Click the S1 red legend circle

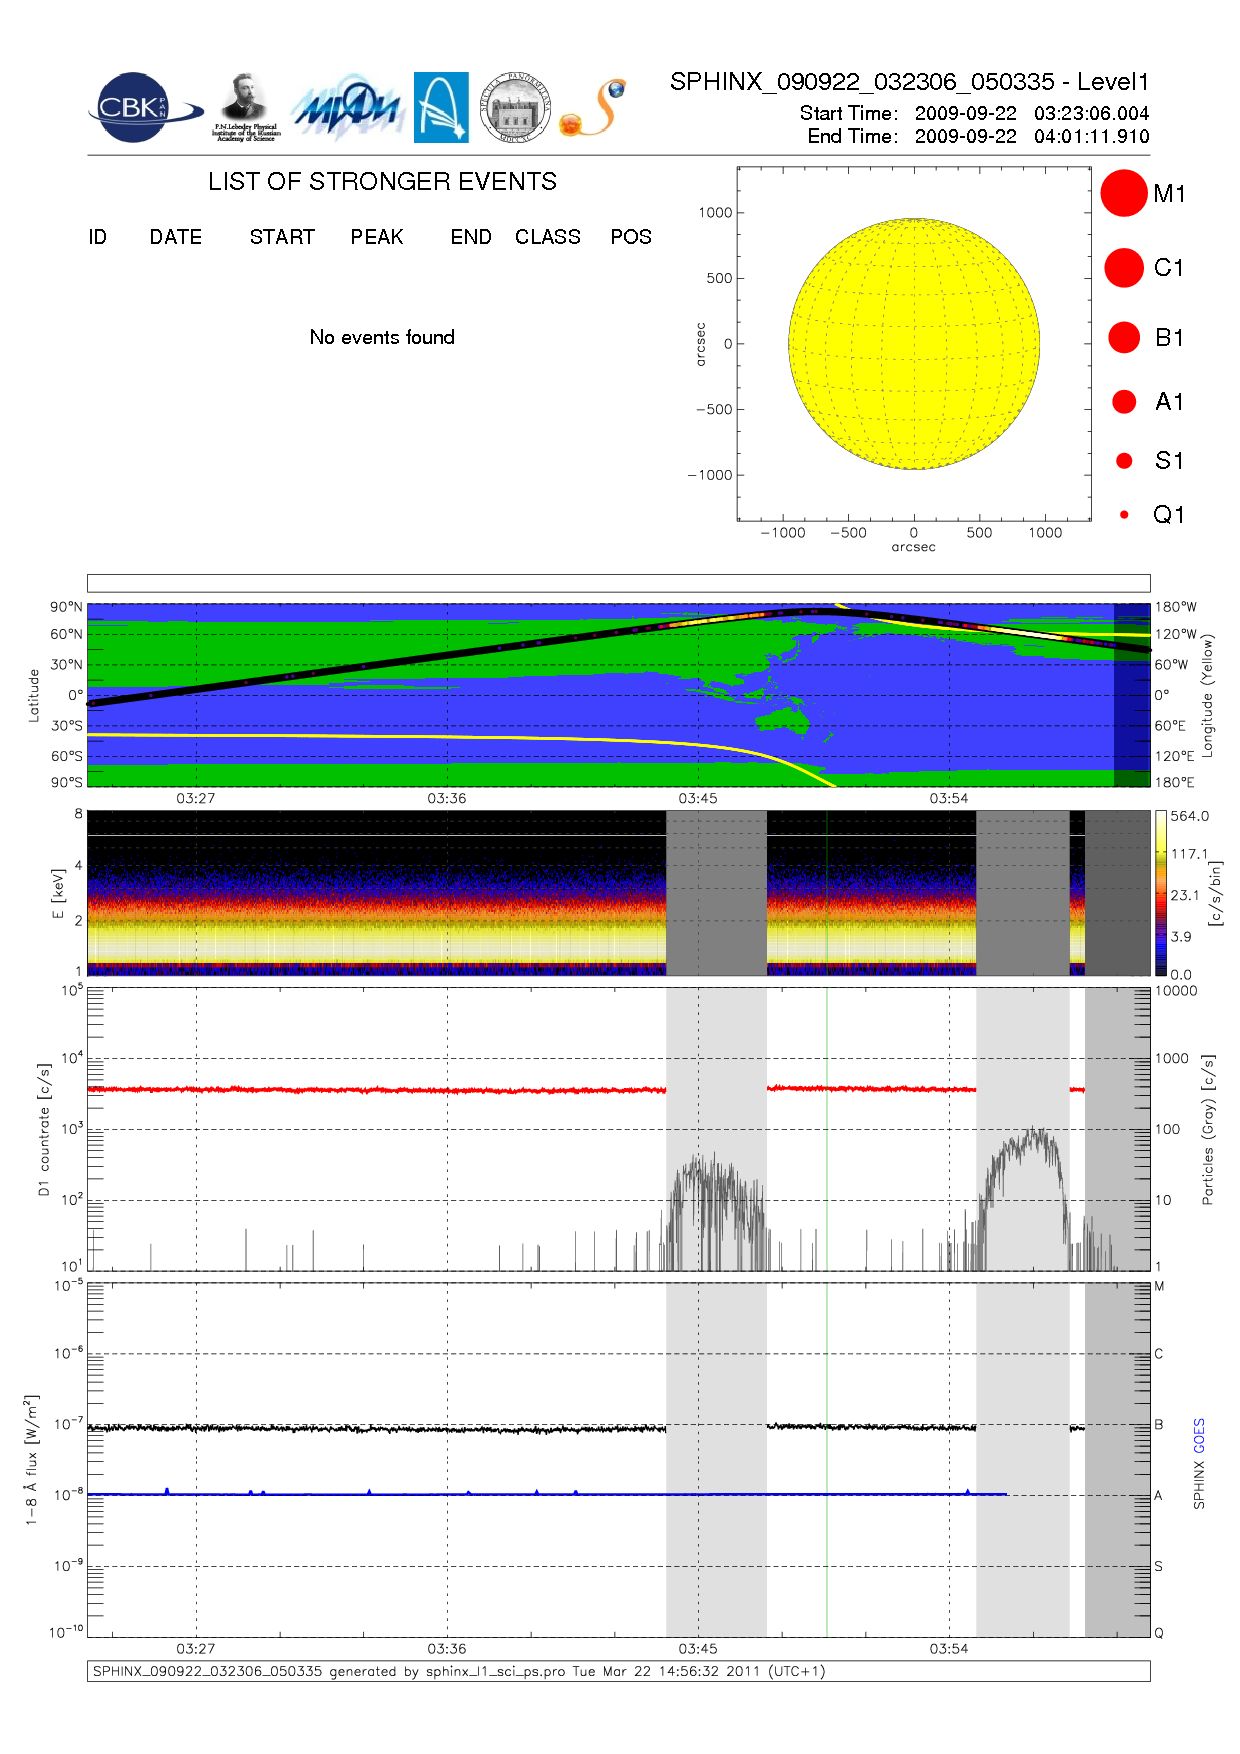[1124, 461]
